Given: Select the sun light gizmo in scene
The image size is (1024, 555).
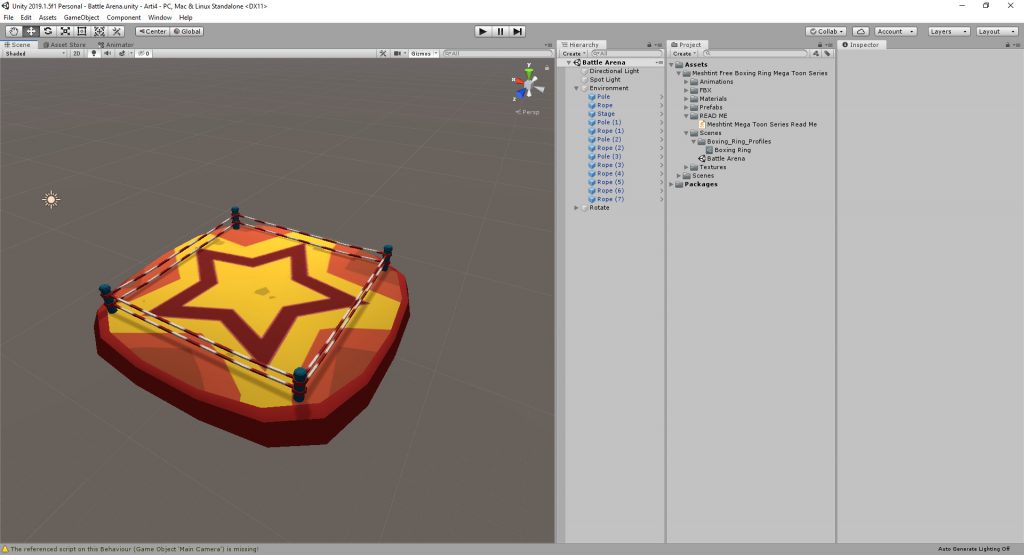Looking at the screenshot, I should point(51,199).
